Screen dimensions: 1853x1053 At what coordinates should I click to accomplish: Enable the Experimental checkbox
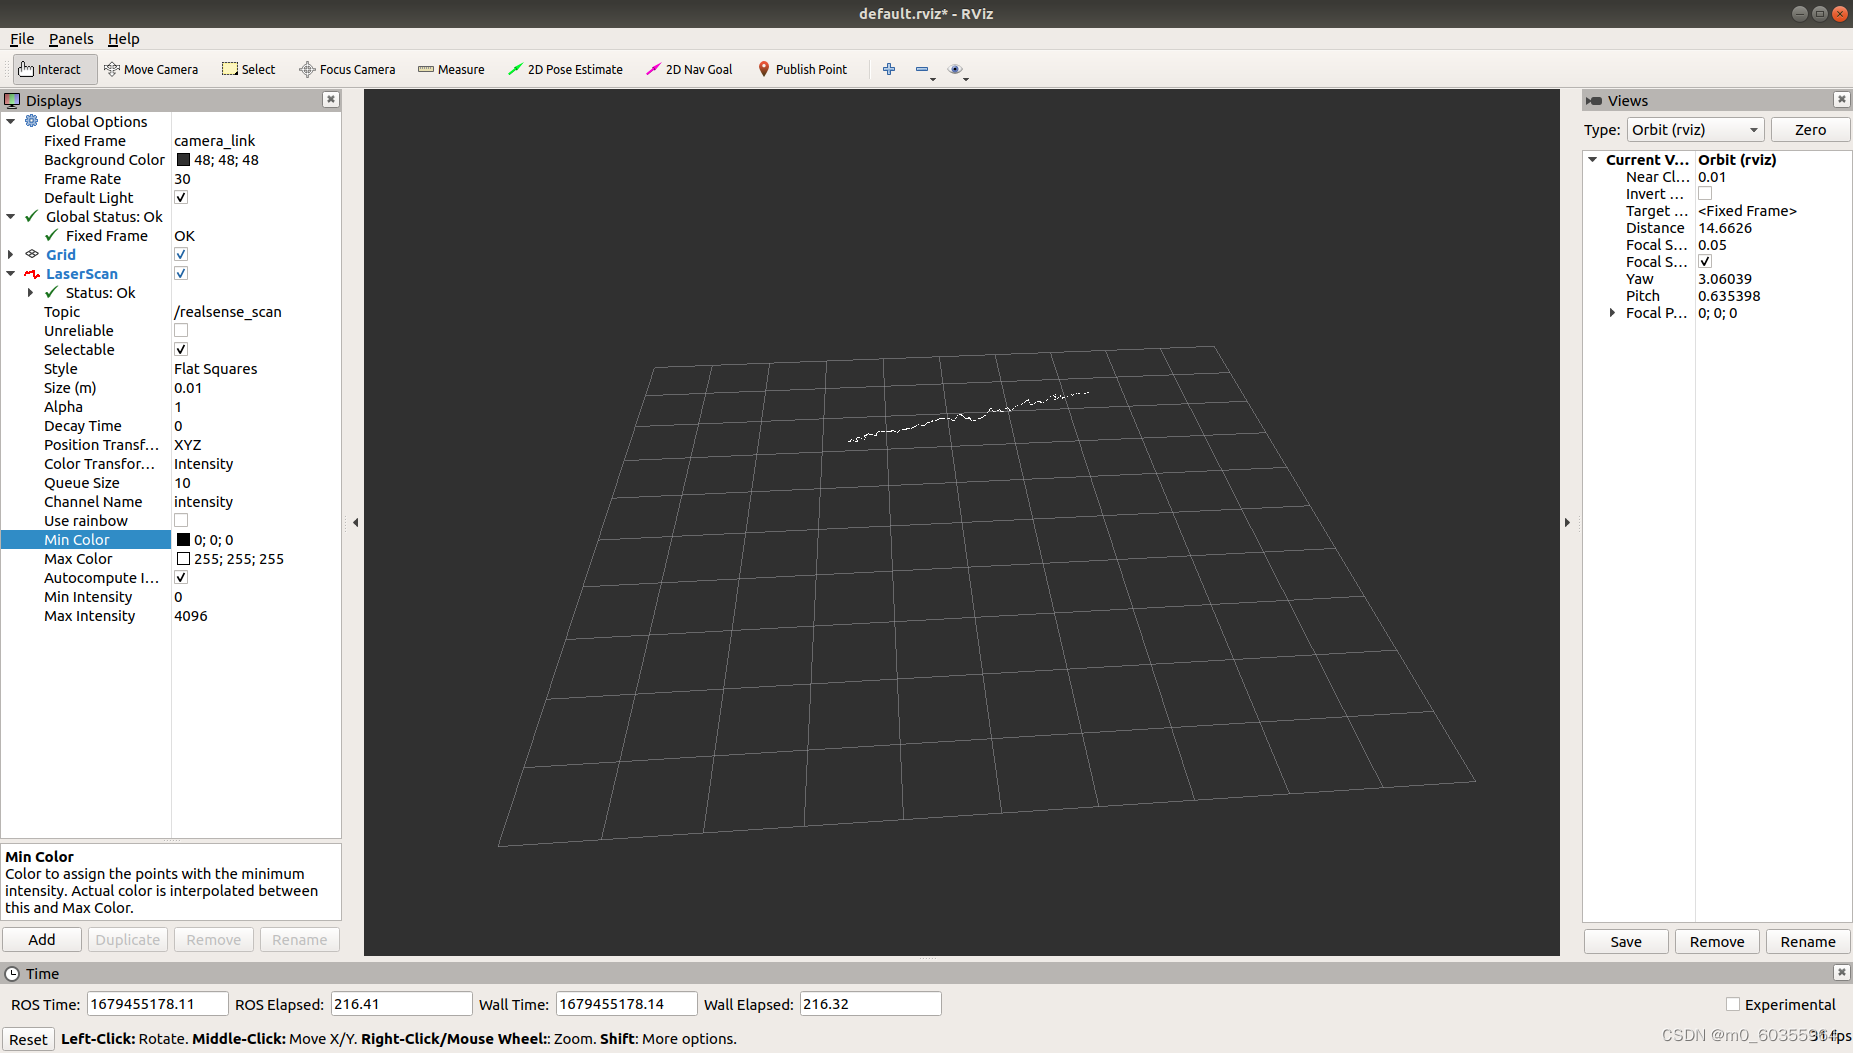coord(1733,1004)
